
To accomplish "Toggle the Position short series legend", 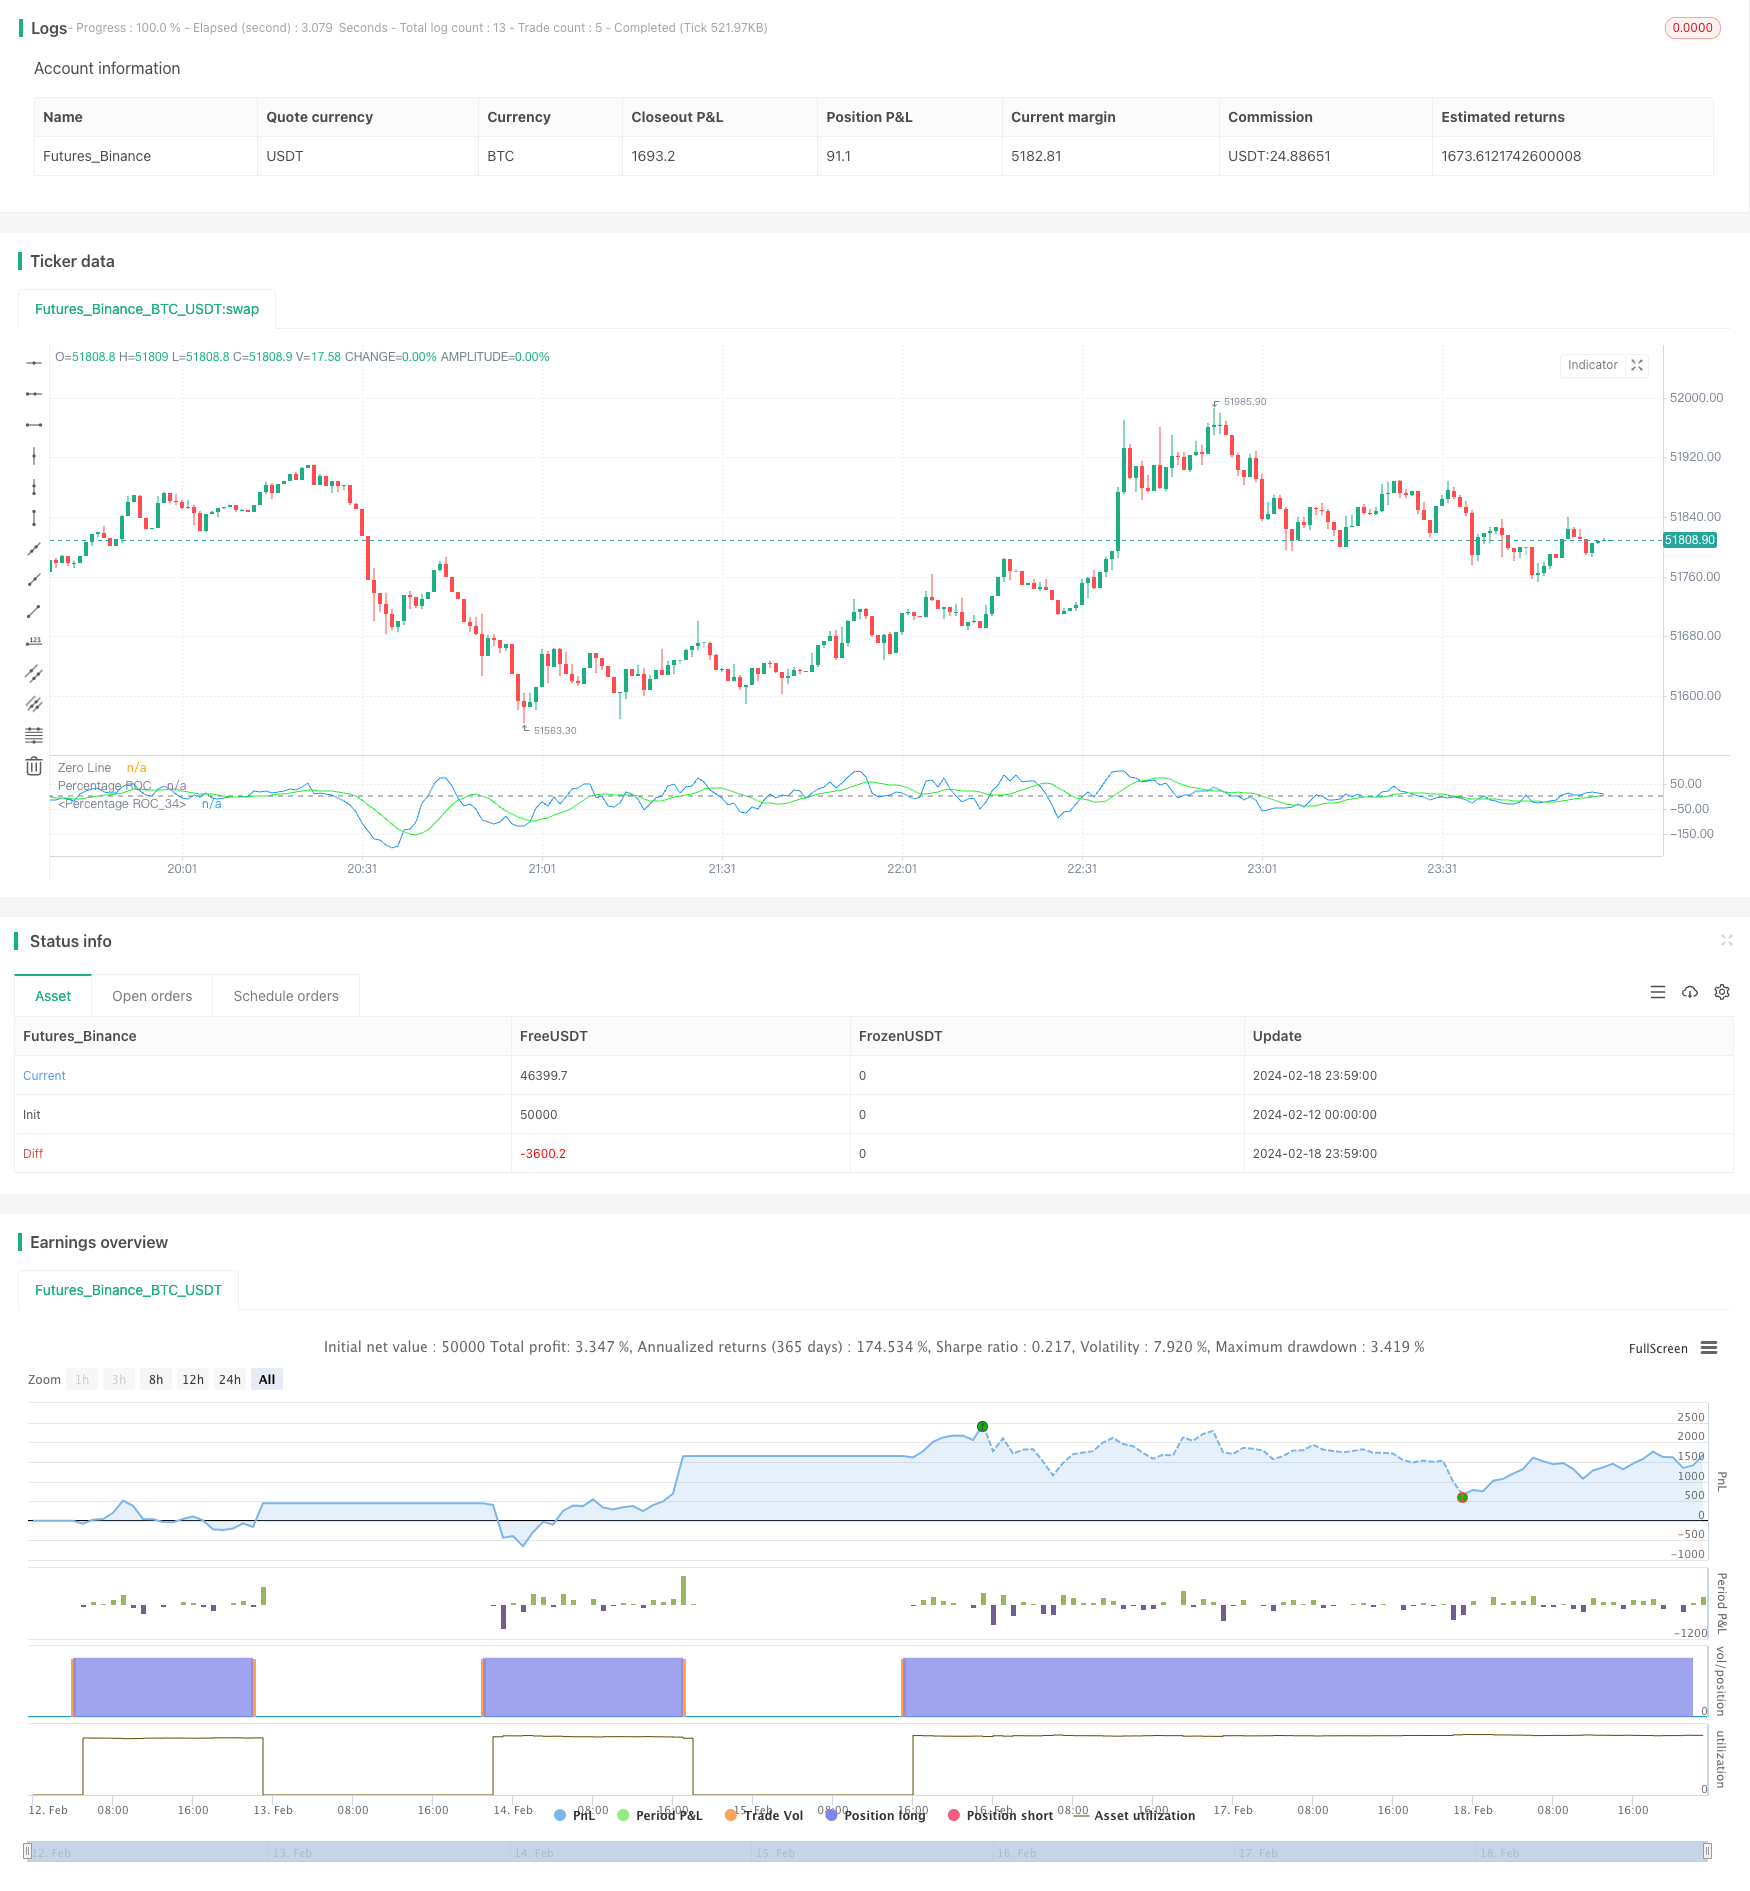I will coord(1001,1815).
